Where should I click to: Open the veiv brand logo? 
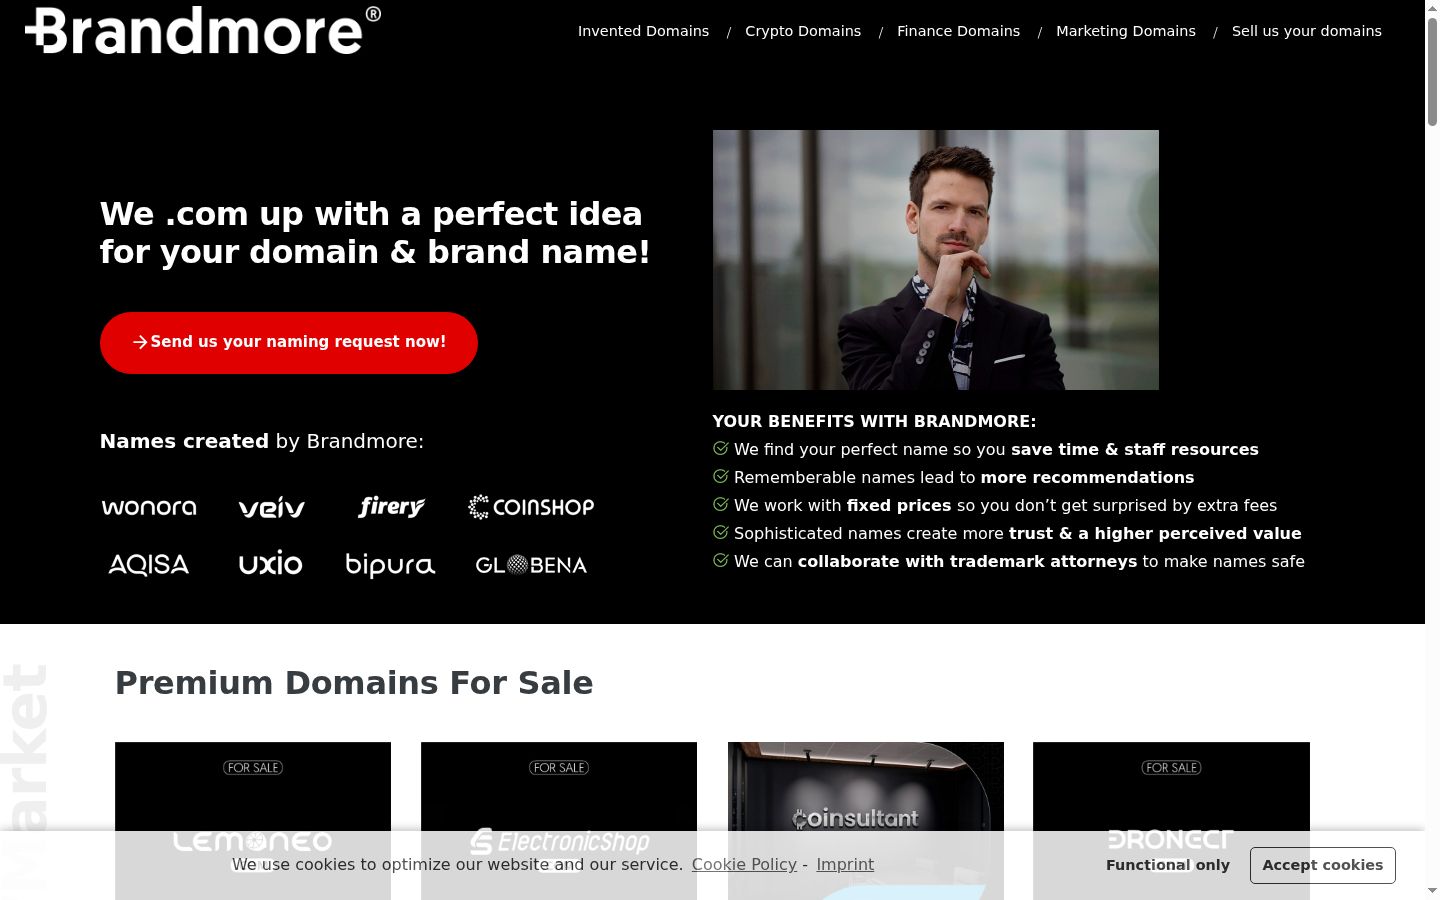272,508
